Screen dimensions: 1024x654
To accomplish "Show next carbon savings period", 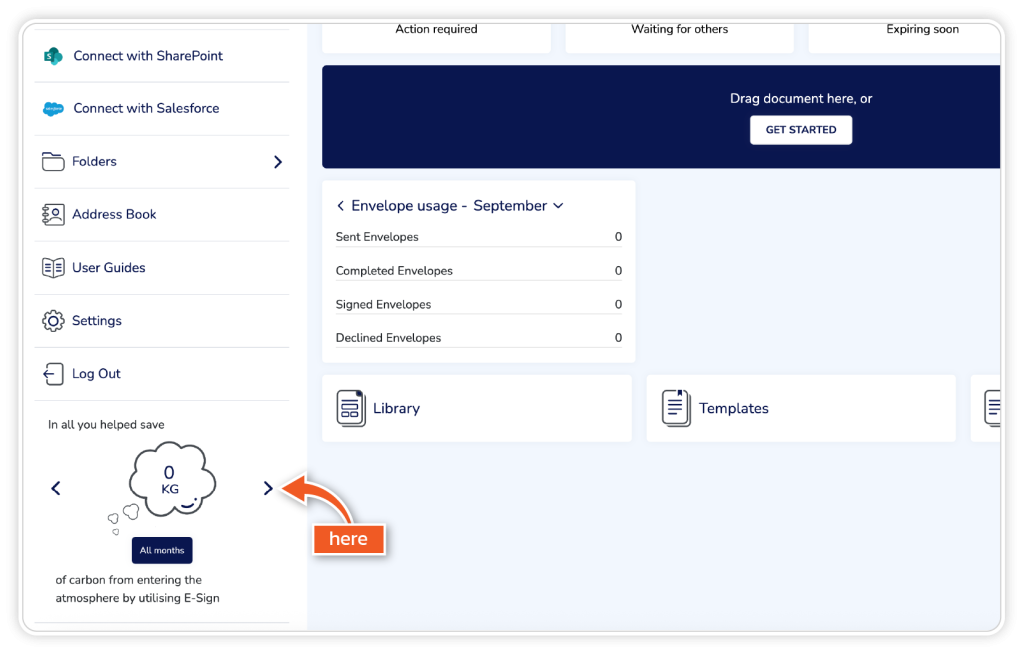I will (268, 488).
